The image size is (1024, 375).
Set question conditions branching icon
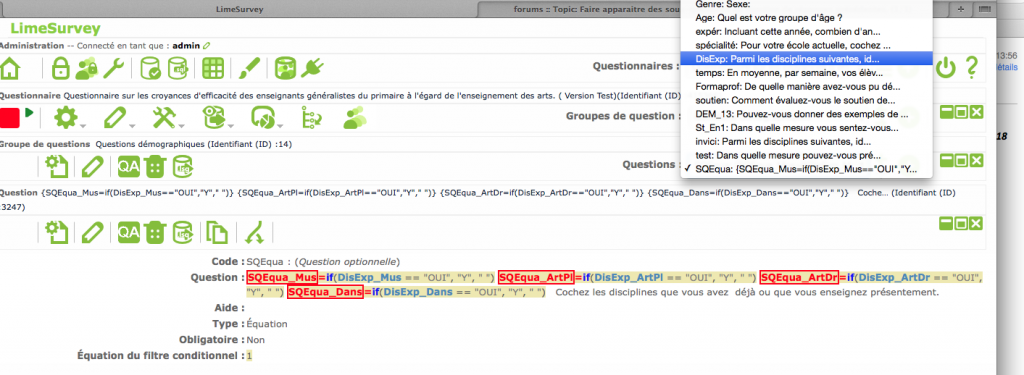coord(254,232)
